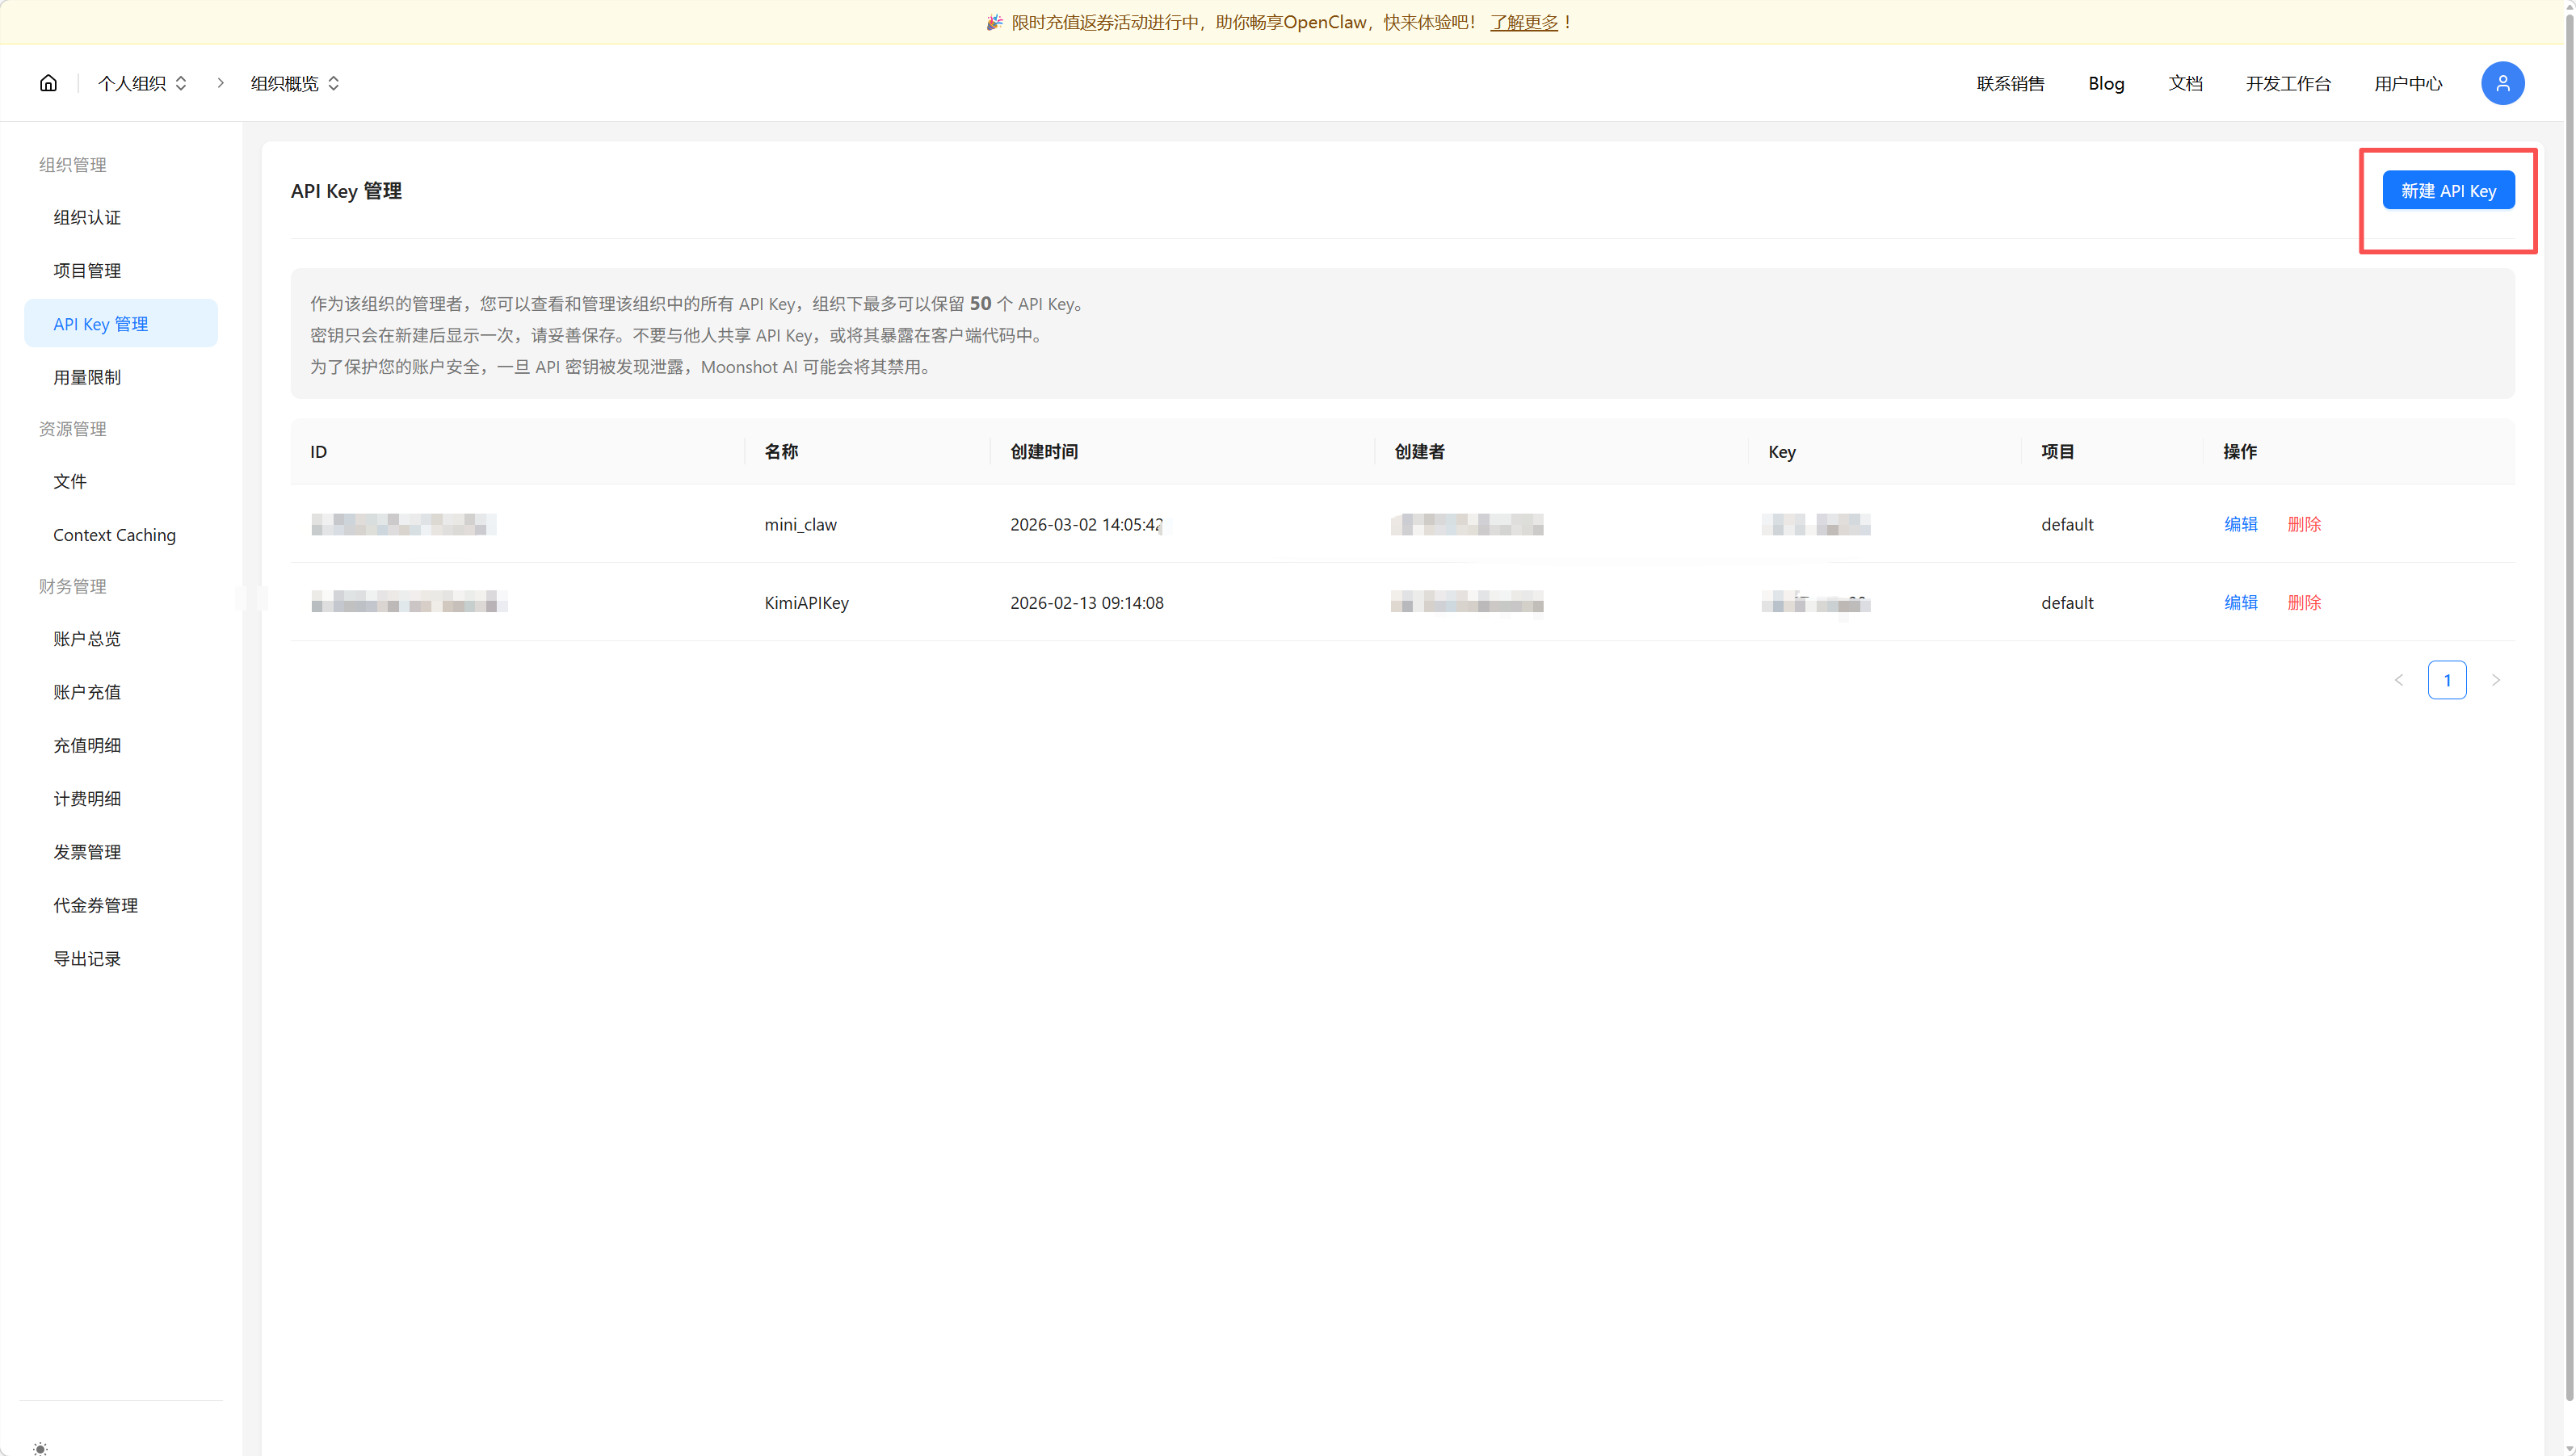The image size is (2576, 1456).
Task: Click the breadcrumb chevron separator
Action: (x=220, y=83)
